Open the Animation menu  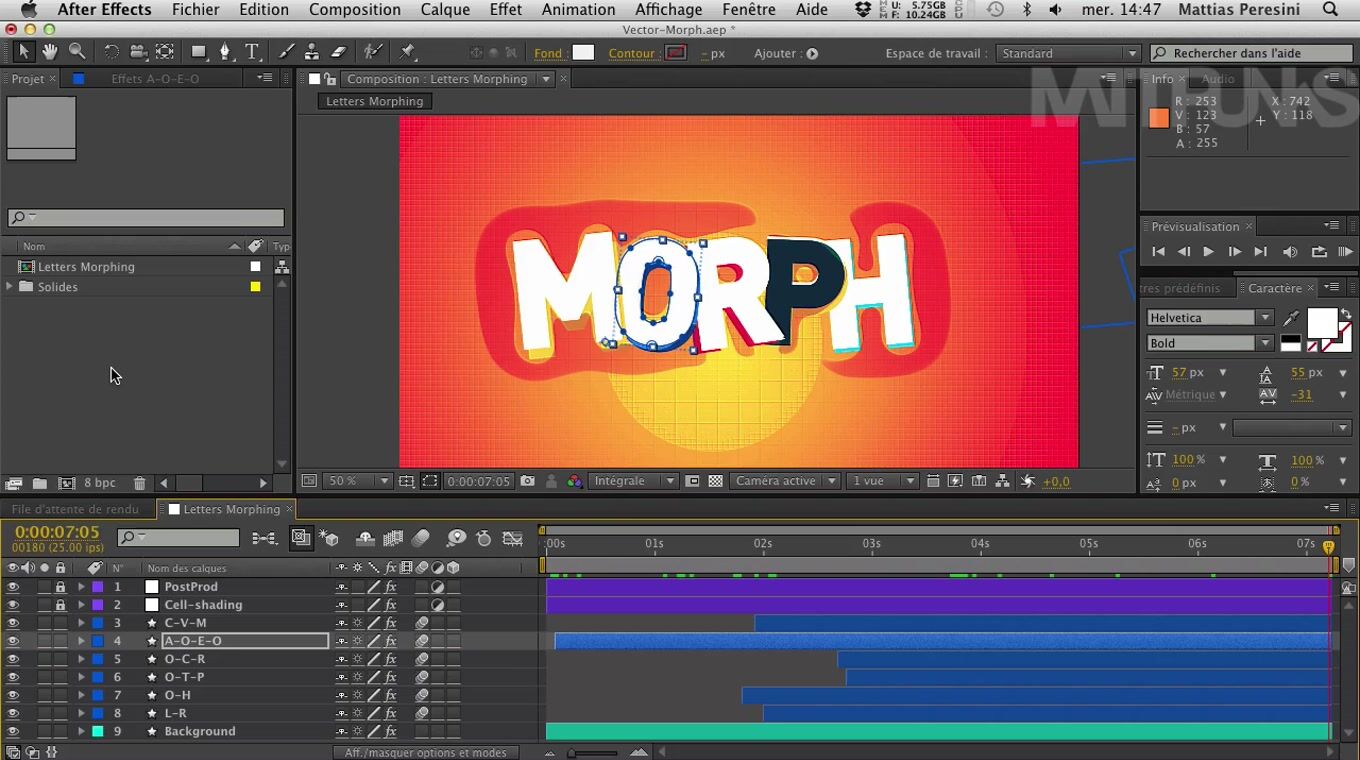[x=578, y=10]
